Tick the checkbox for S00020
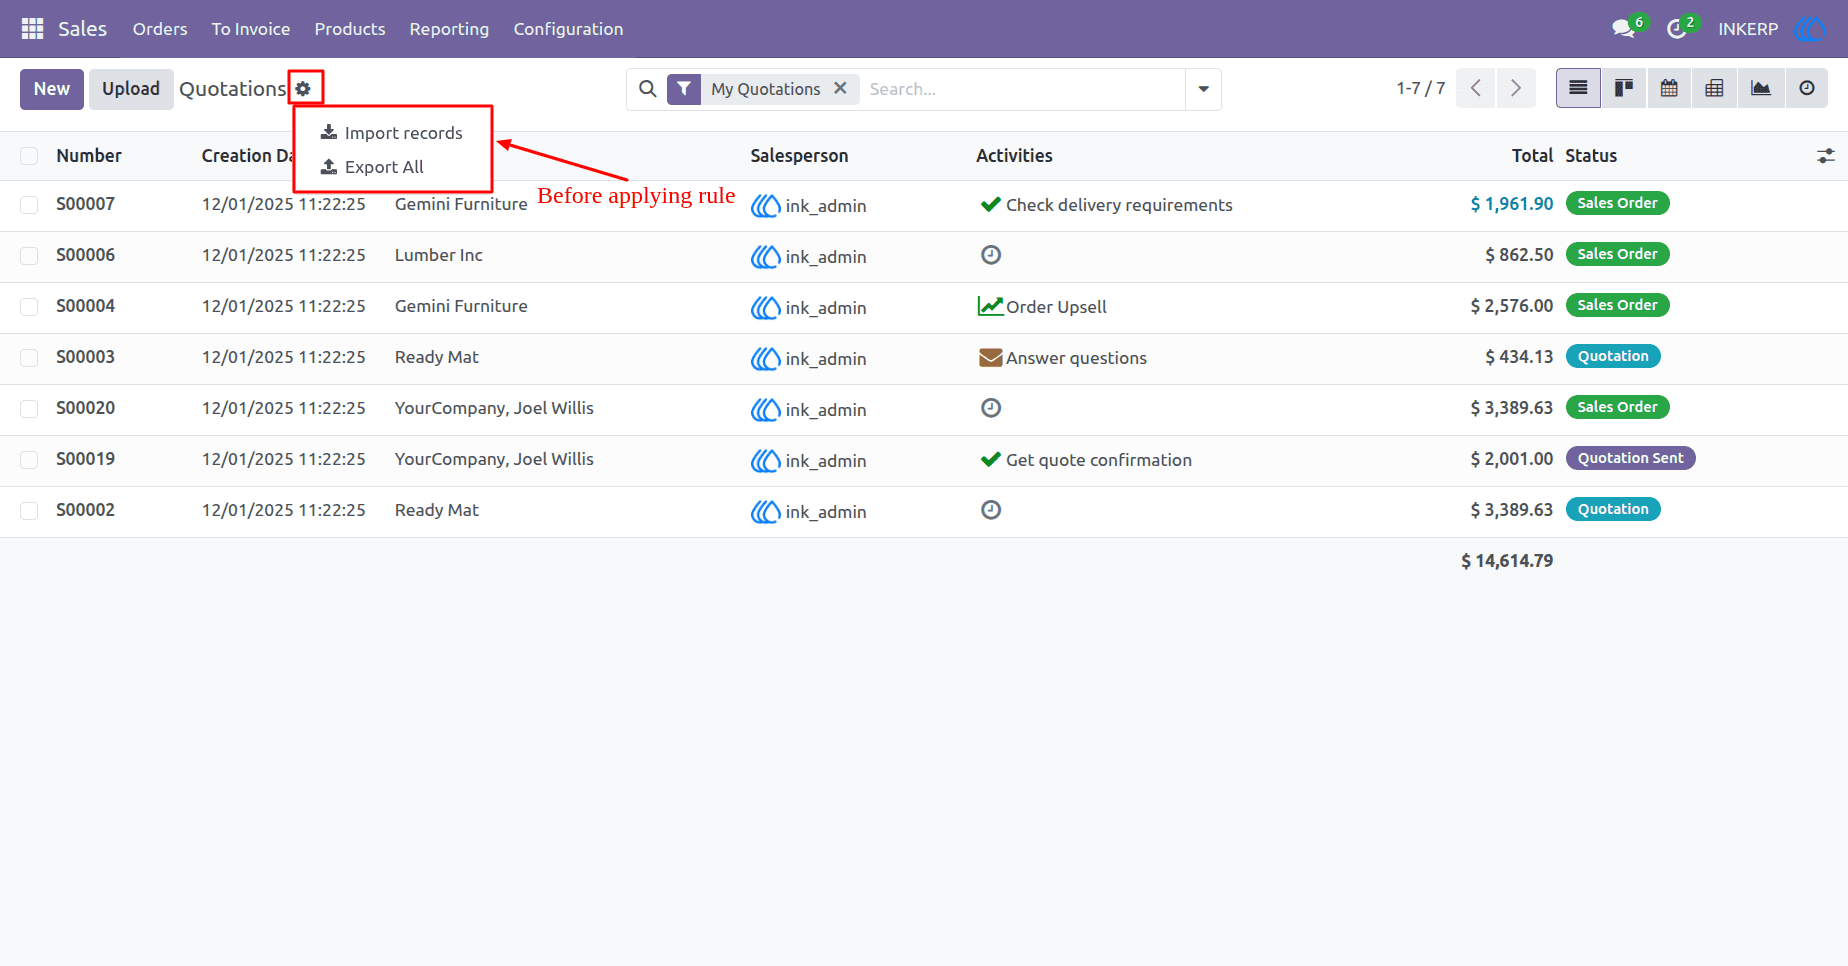The width and height of the screenshot is (1848, 966). (x=29, y=409)
